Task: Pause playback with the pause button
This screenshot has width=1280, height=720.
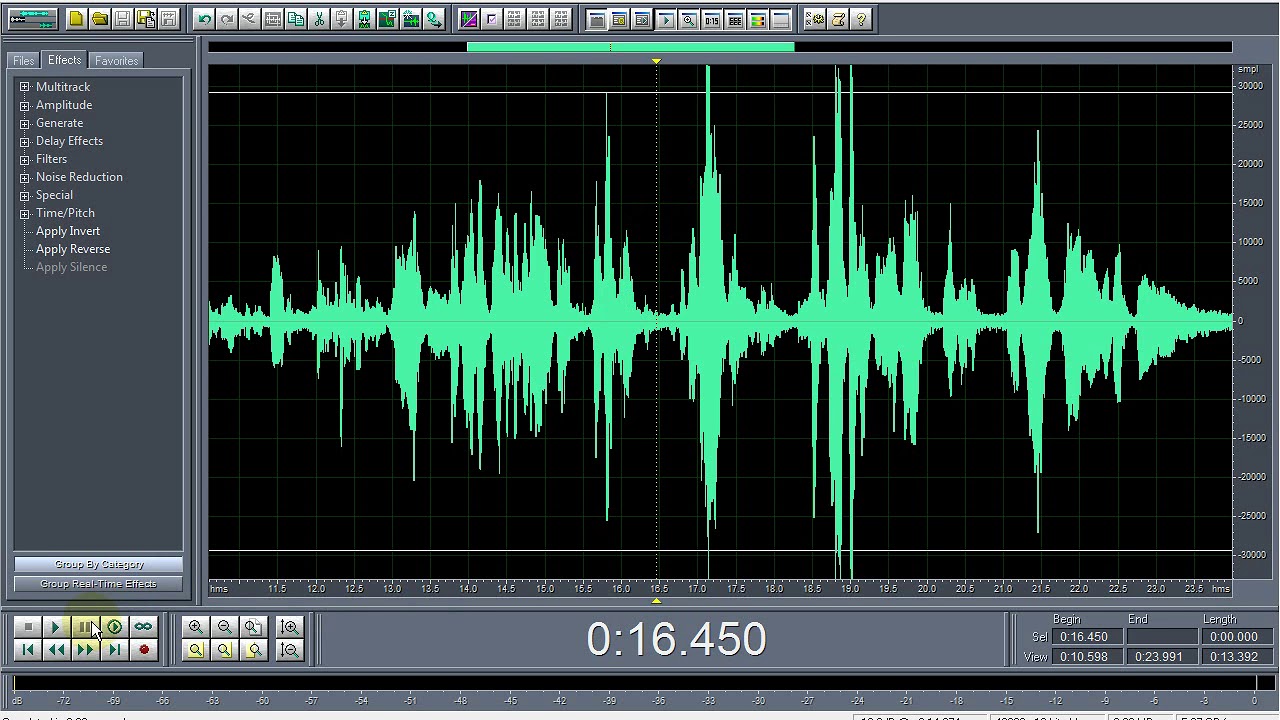Action: pyautogui.click(x=85, y=627)
